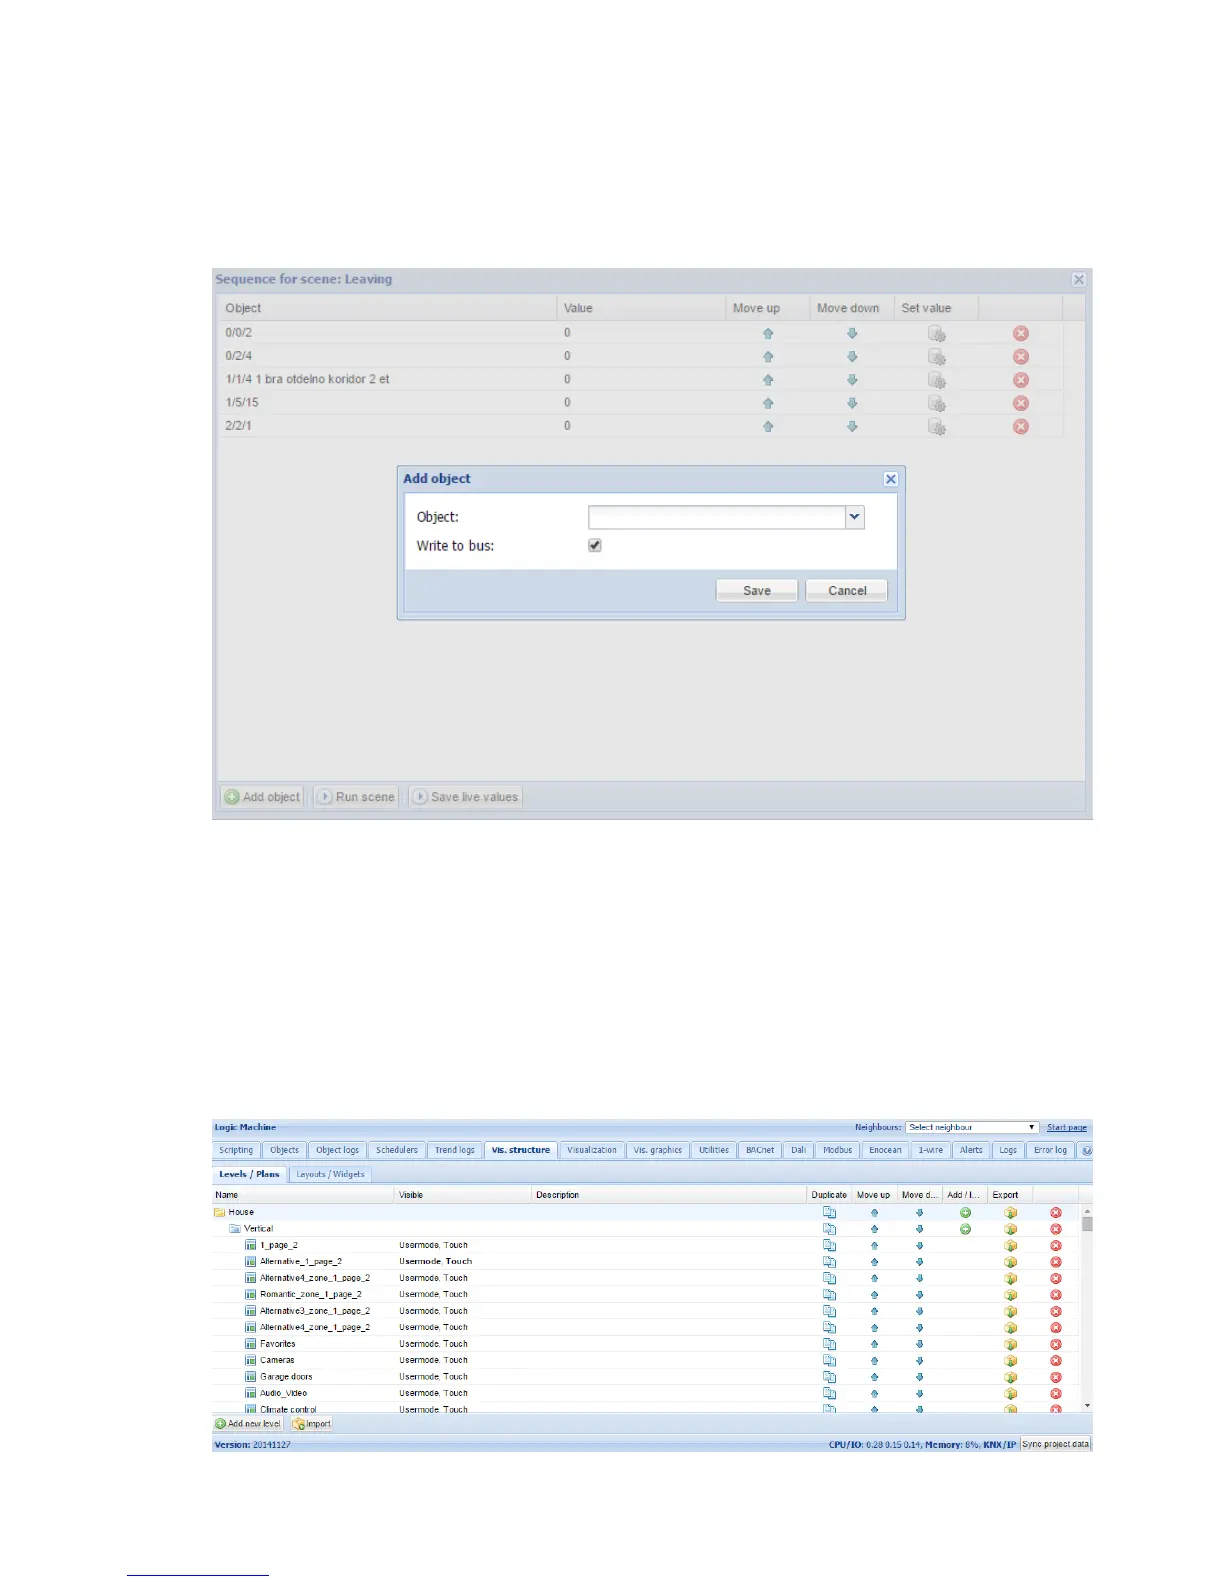The width and height of the screenshot is (1224, 1584).
Task: Set value for 1/1/4 bra otdelno koridor
Action: coord(937,380)
